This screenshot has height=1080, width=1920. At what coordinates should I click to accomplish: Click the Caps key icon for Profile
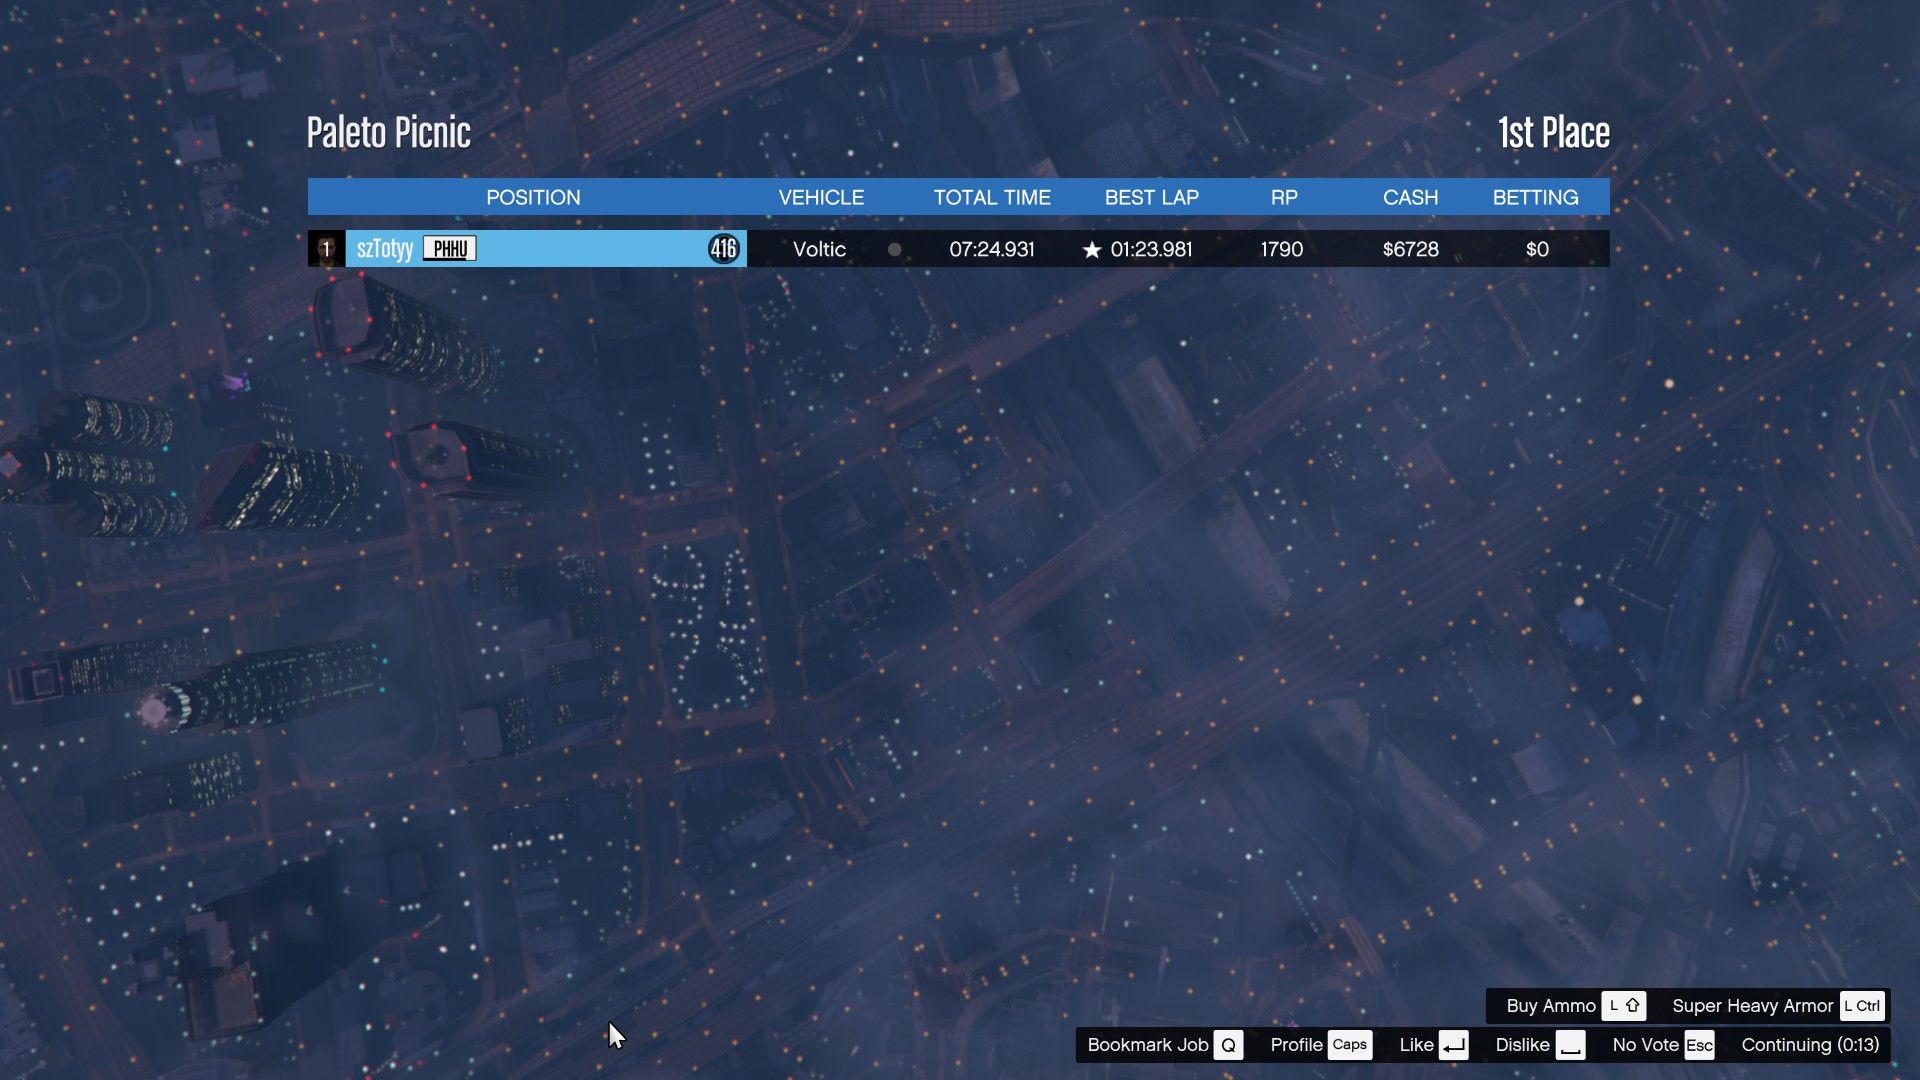point(1349,1045)
